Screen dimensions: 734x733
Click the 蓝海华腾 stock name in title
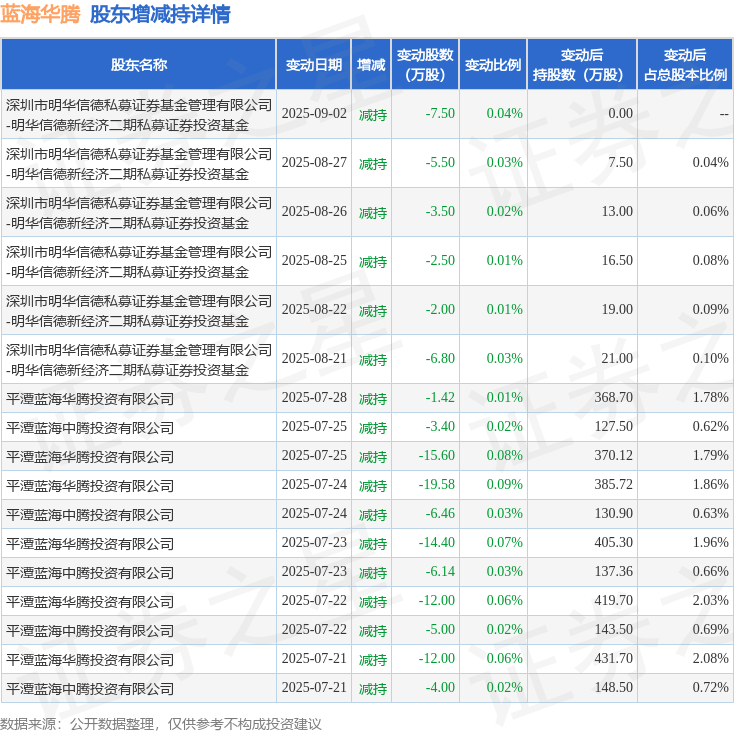coord(41,15)
